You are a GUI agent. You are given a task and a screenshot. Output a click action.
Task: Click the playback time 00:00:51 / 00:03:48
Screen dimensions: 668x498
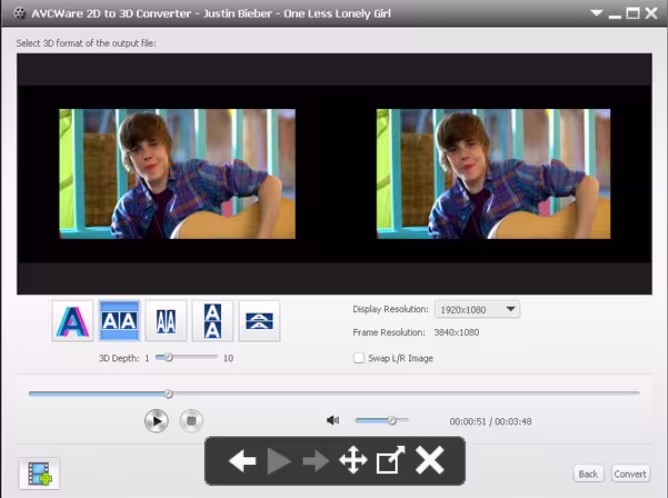point(490,421)
